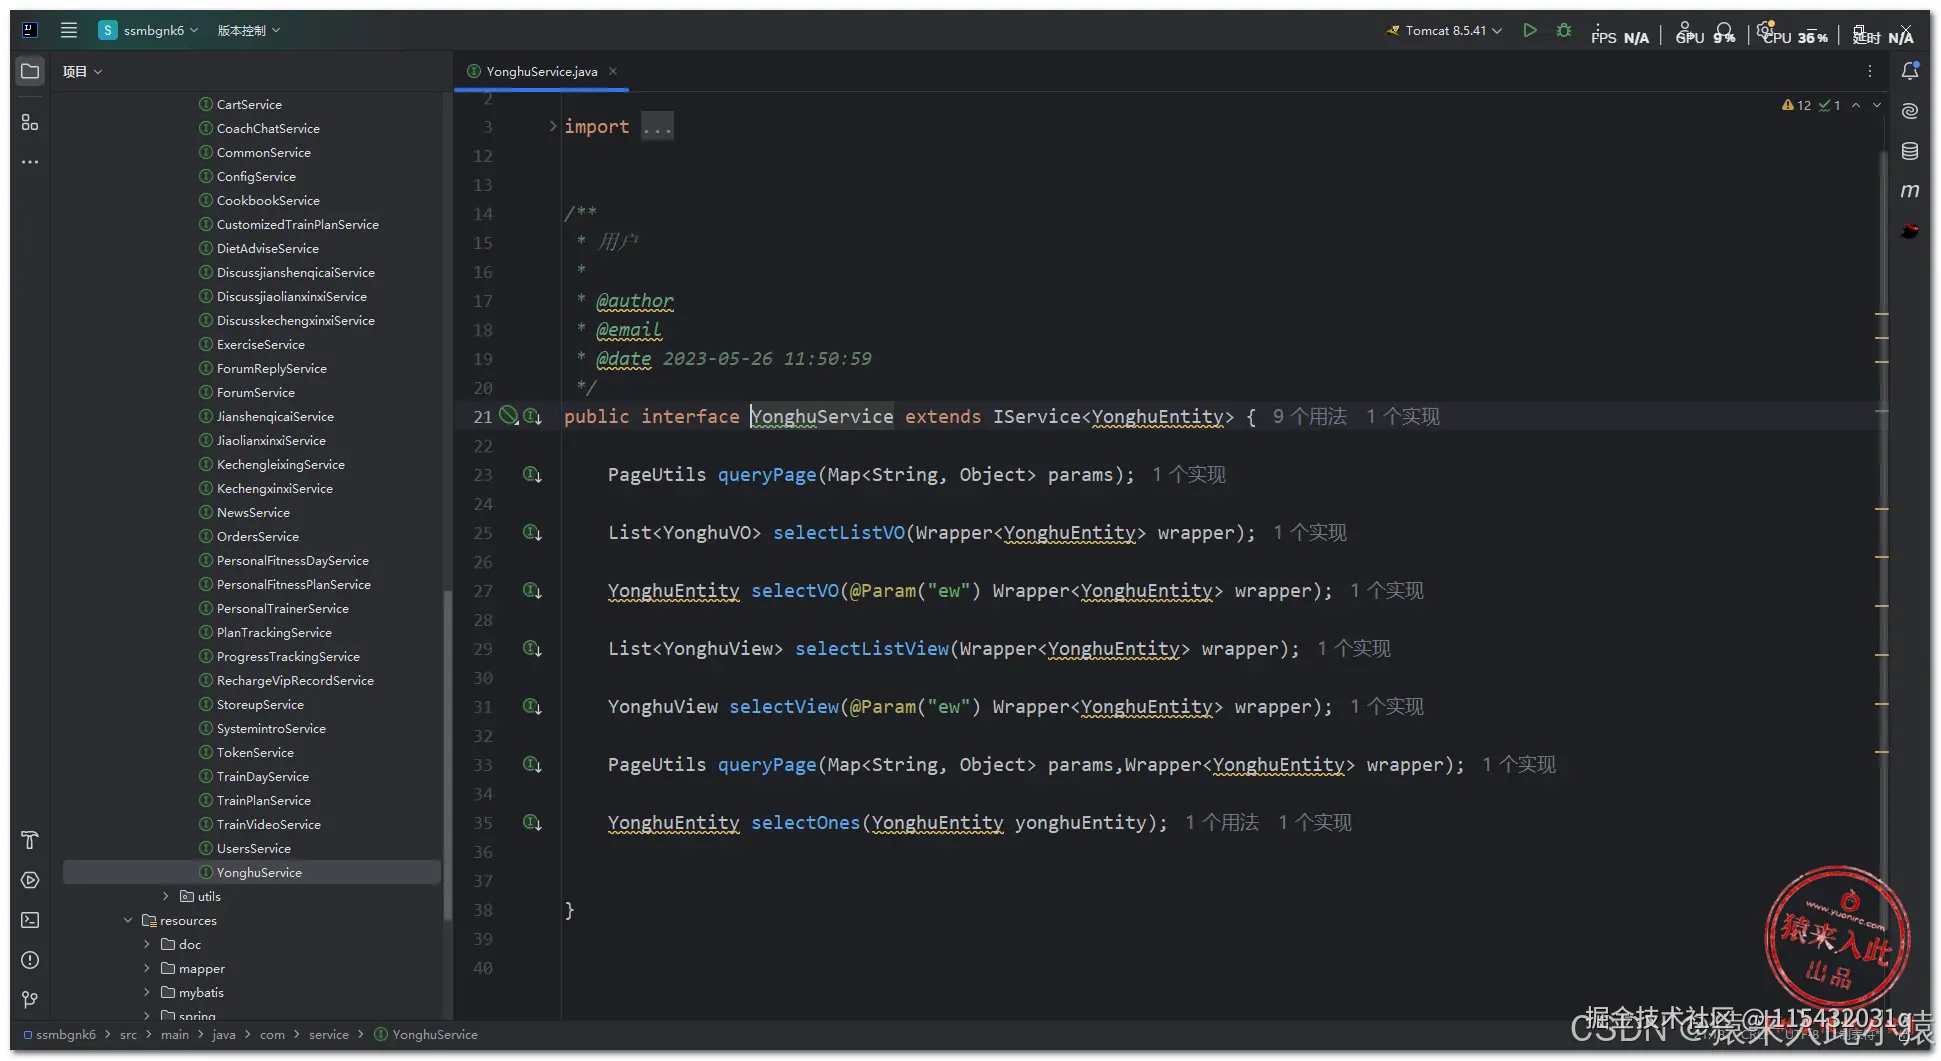Viewport: 1941px width, 1061px height.
Task: Click the project tree vertical scrollbar
Action: point(447,754)
